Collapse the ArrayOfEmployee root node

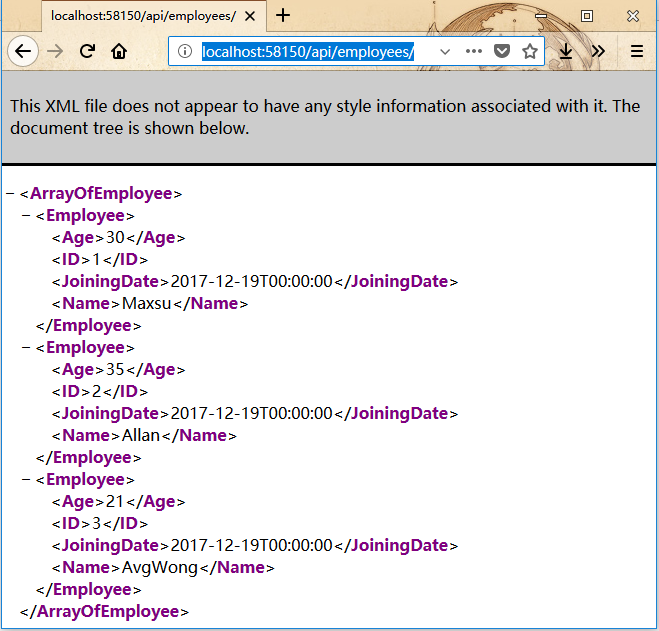tap(10, 194)
